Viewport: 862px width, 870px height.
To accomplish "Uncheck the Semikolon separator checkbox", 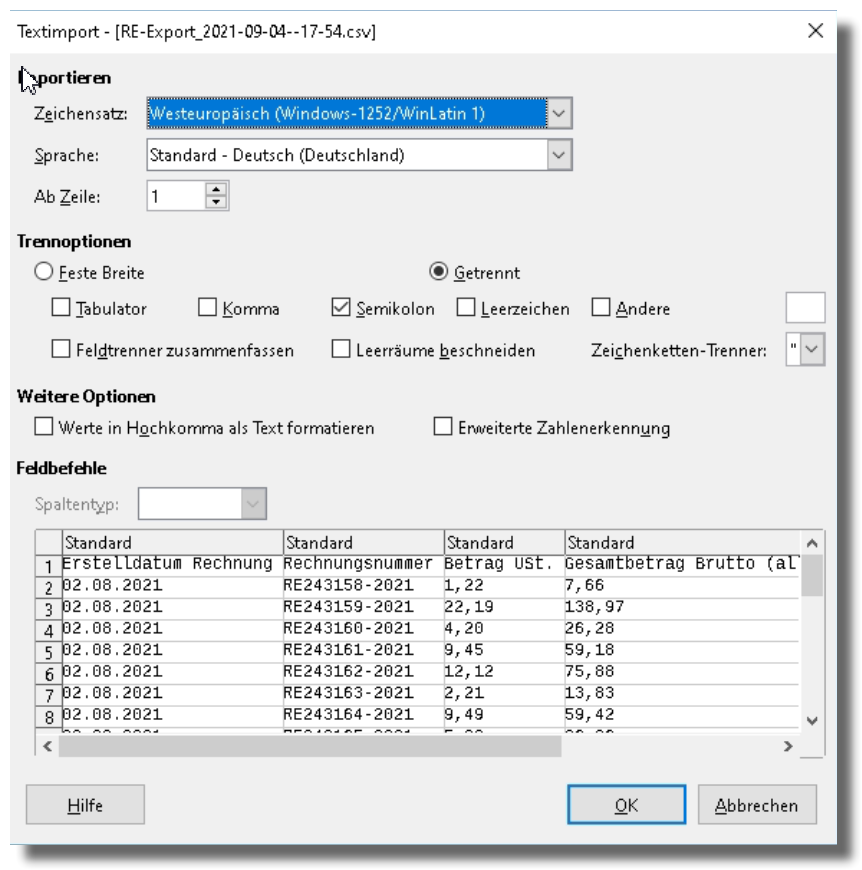I will (x=340, y=308).
